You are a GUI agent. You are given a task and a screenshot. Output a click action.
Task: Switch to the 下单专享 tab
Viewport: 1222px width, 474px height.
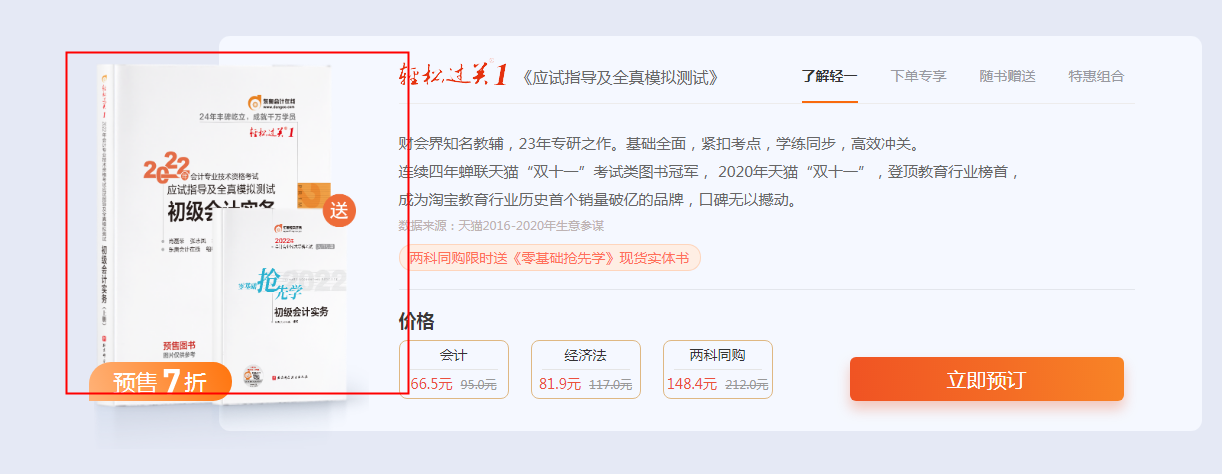(x=918, y=76)
